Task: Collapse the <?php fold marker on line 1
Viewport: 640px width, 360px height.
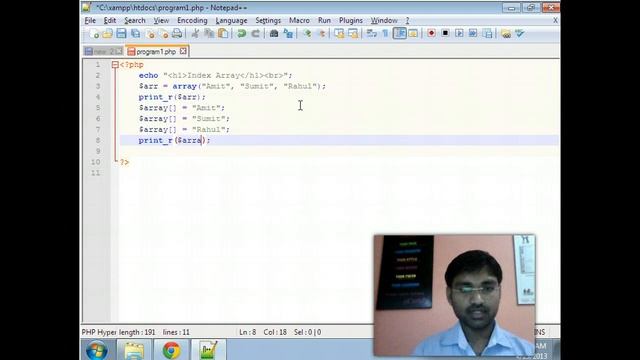Action: click(115, 64)
